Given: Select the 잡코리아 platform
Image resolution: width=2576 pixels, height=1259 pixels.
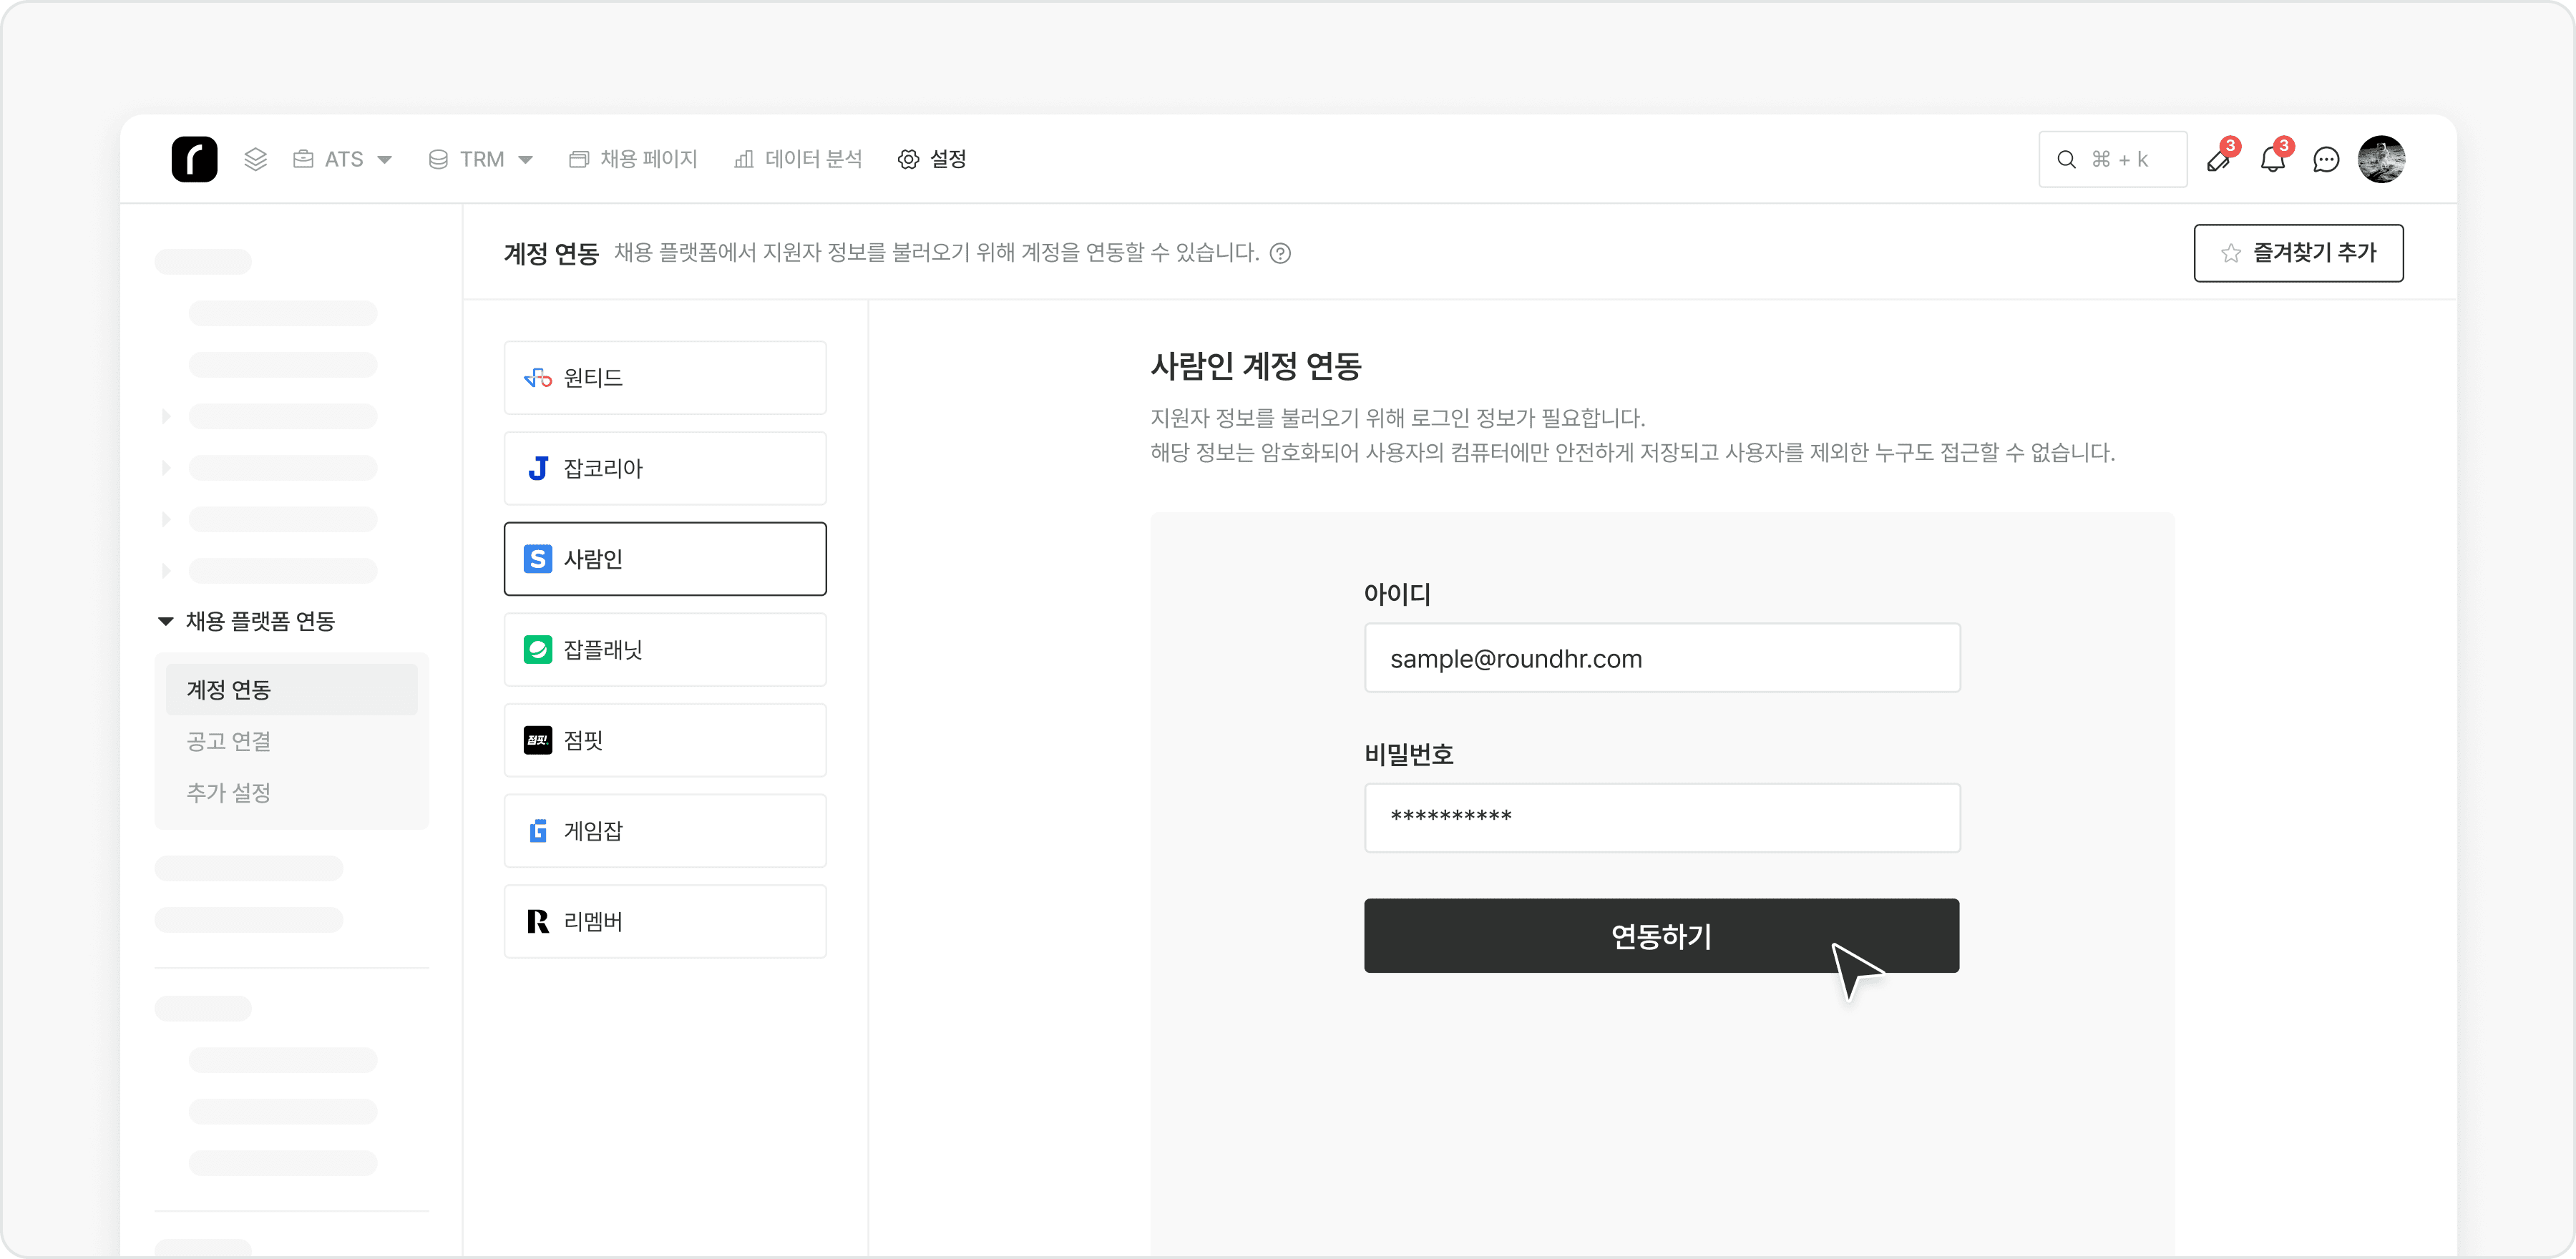Looking at the screenshot, I should point(665,468).
